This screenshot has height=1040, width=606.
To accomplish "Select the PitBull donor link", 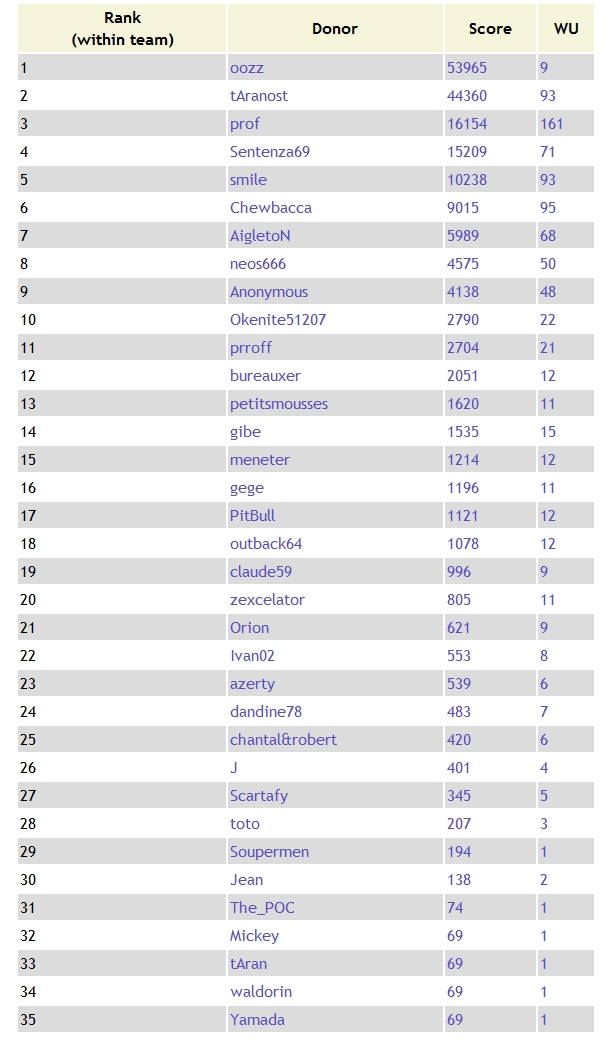I will 252,515.
